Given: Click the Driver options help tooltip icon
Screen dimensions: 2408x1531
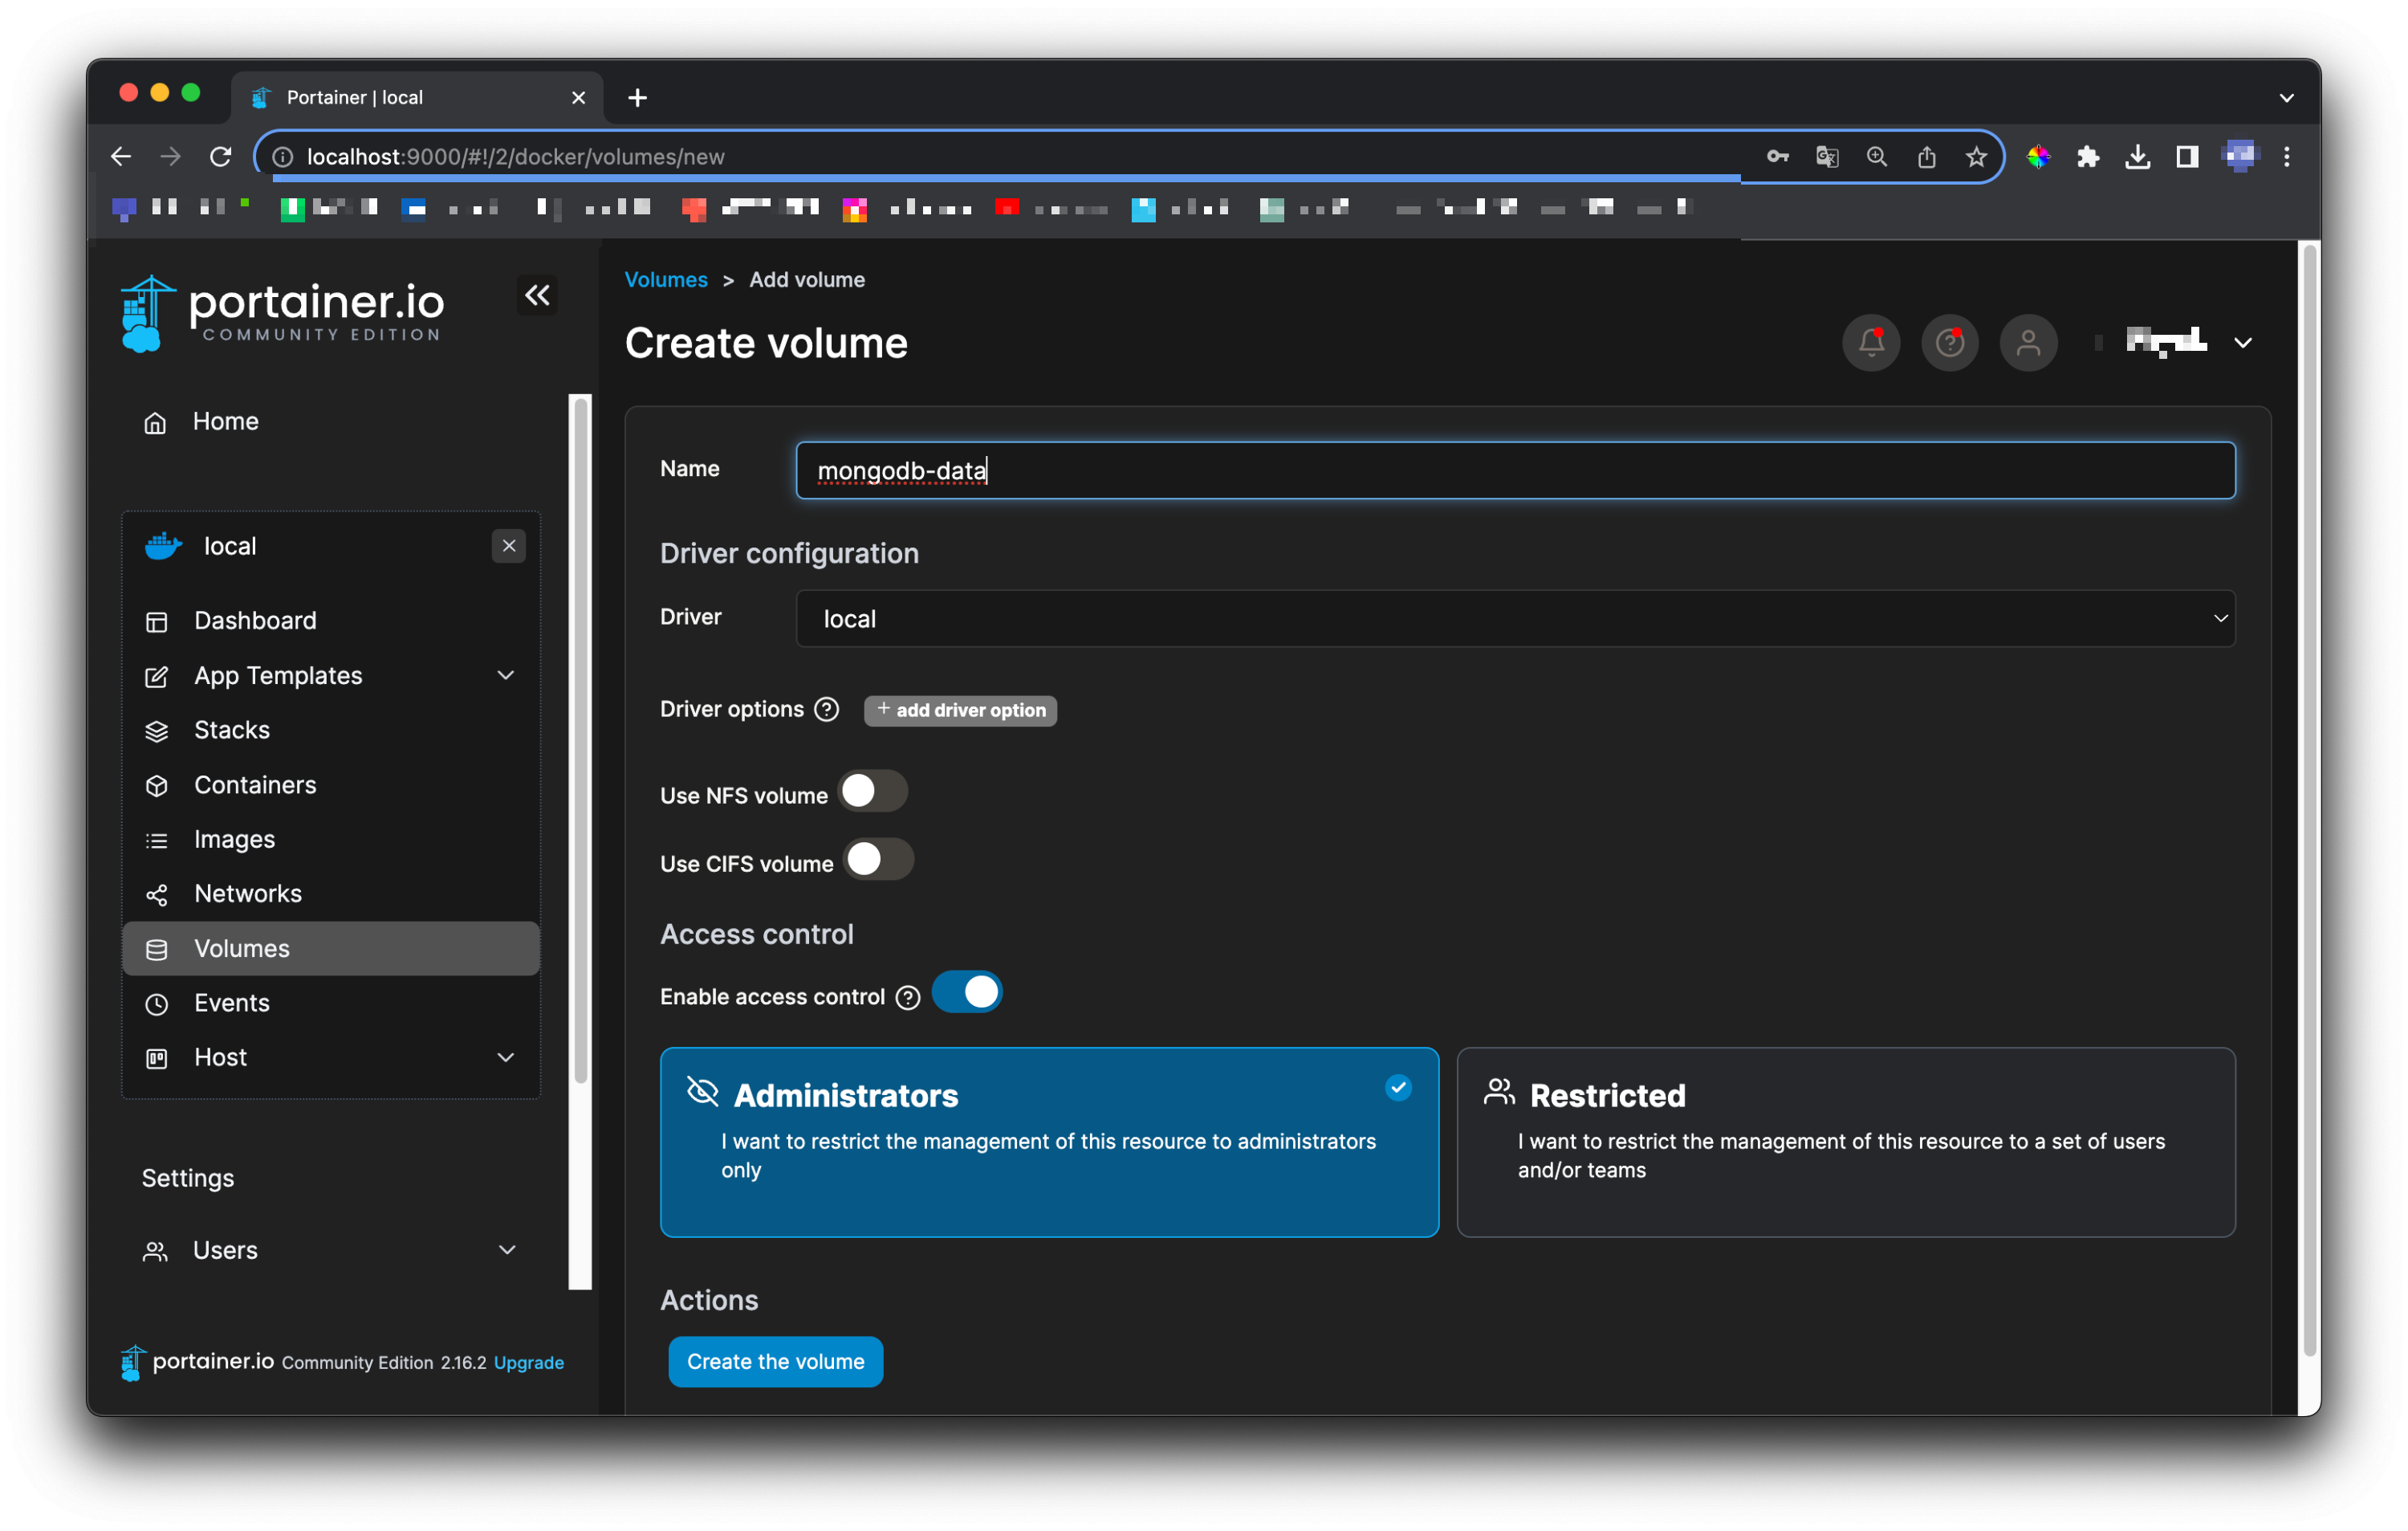Looking at the screenshot, I should tap(826, 709).
